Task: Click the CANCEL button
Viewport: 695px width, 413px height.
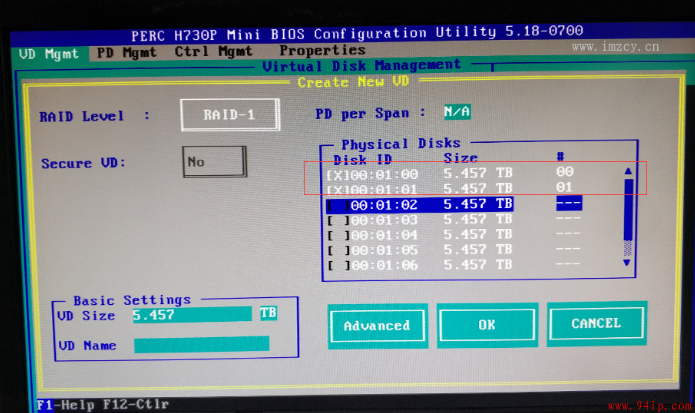Action: [x=596, y=323]
